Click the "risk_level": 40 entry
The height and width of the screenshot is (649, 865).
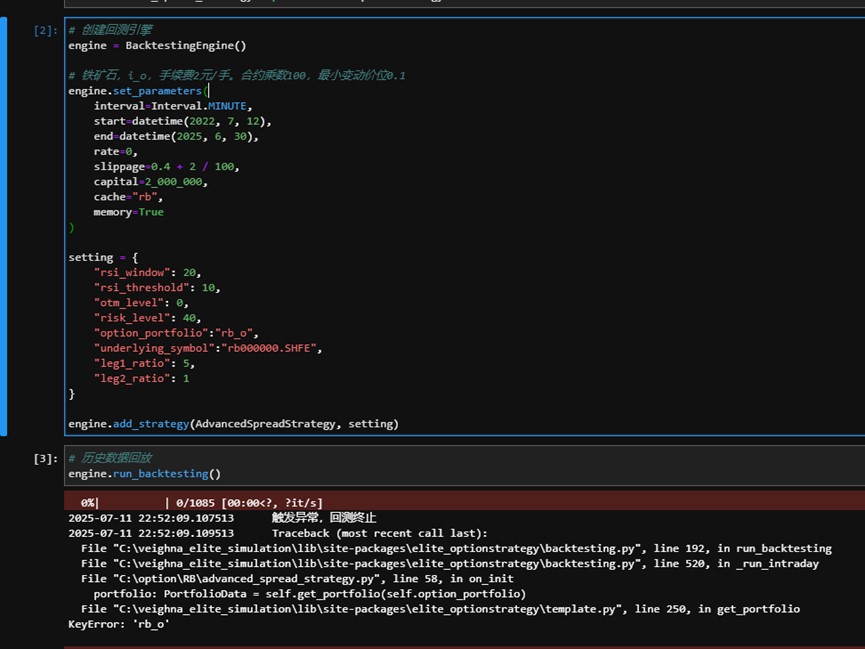point(147,318)
